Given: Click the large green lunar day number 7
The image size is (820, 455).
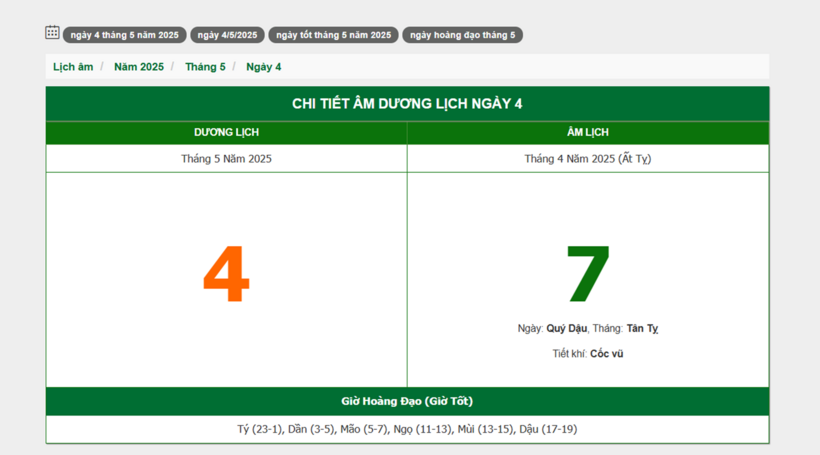Looking at the screenshot, I should tap(588, 276).
